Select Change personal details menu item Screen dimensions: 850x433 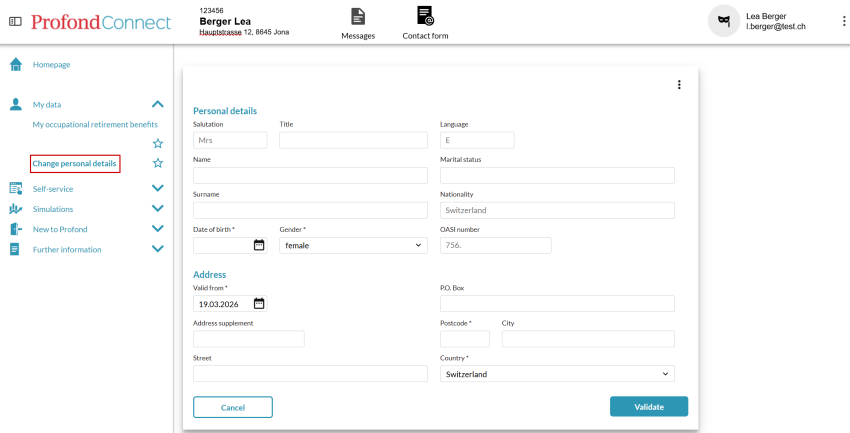tap(74, 163)
